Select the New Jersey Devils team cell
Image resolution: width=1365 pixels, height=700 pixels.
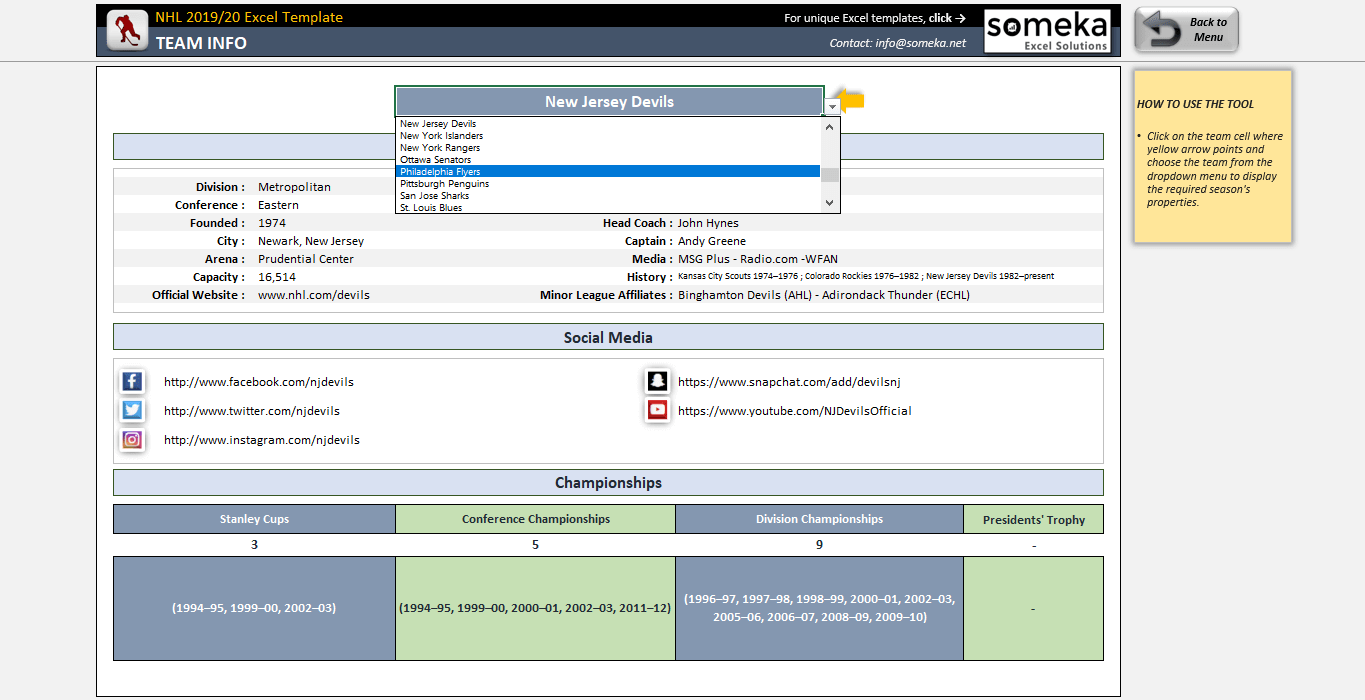pos(608,101)
